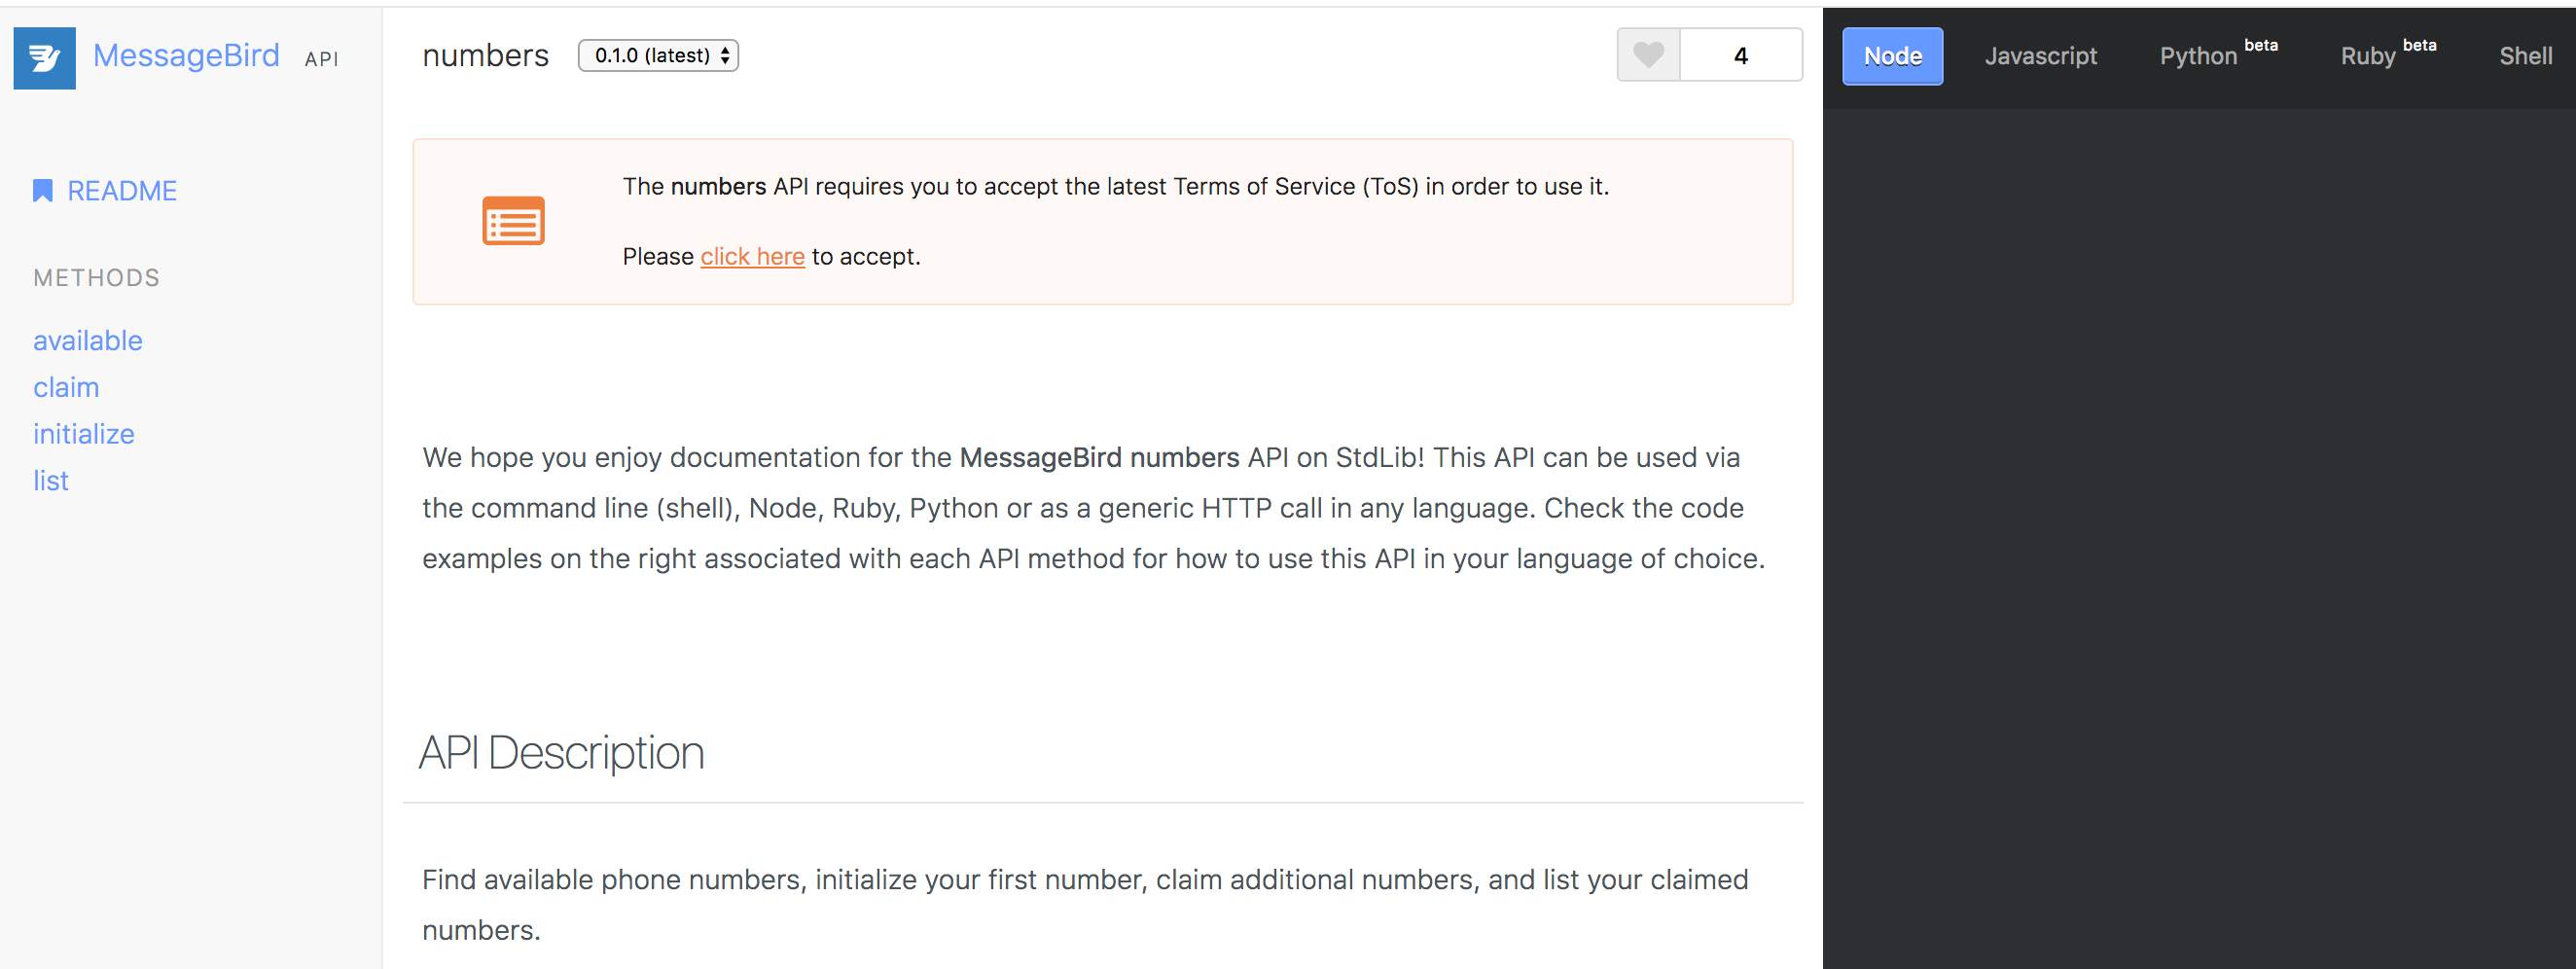The width and height of the screenshot is (2576, 969).
Task: Click the version stepper arrows
Action: point(724,55)
